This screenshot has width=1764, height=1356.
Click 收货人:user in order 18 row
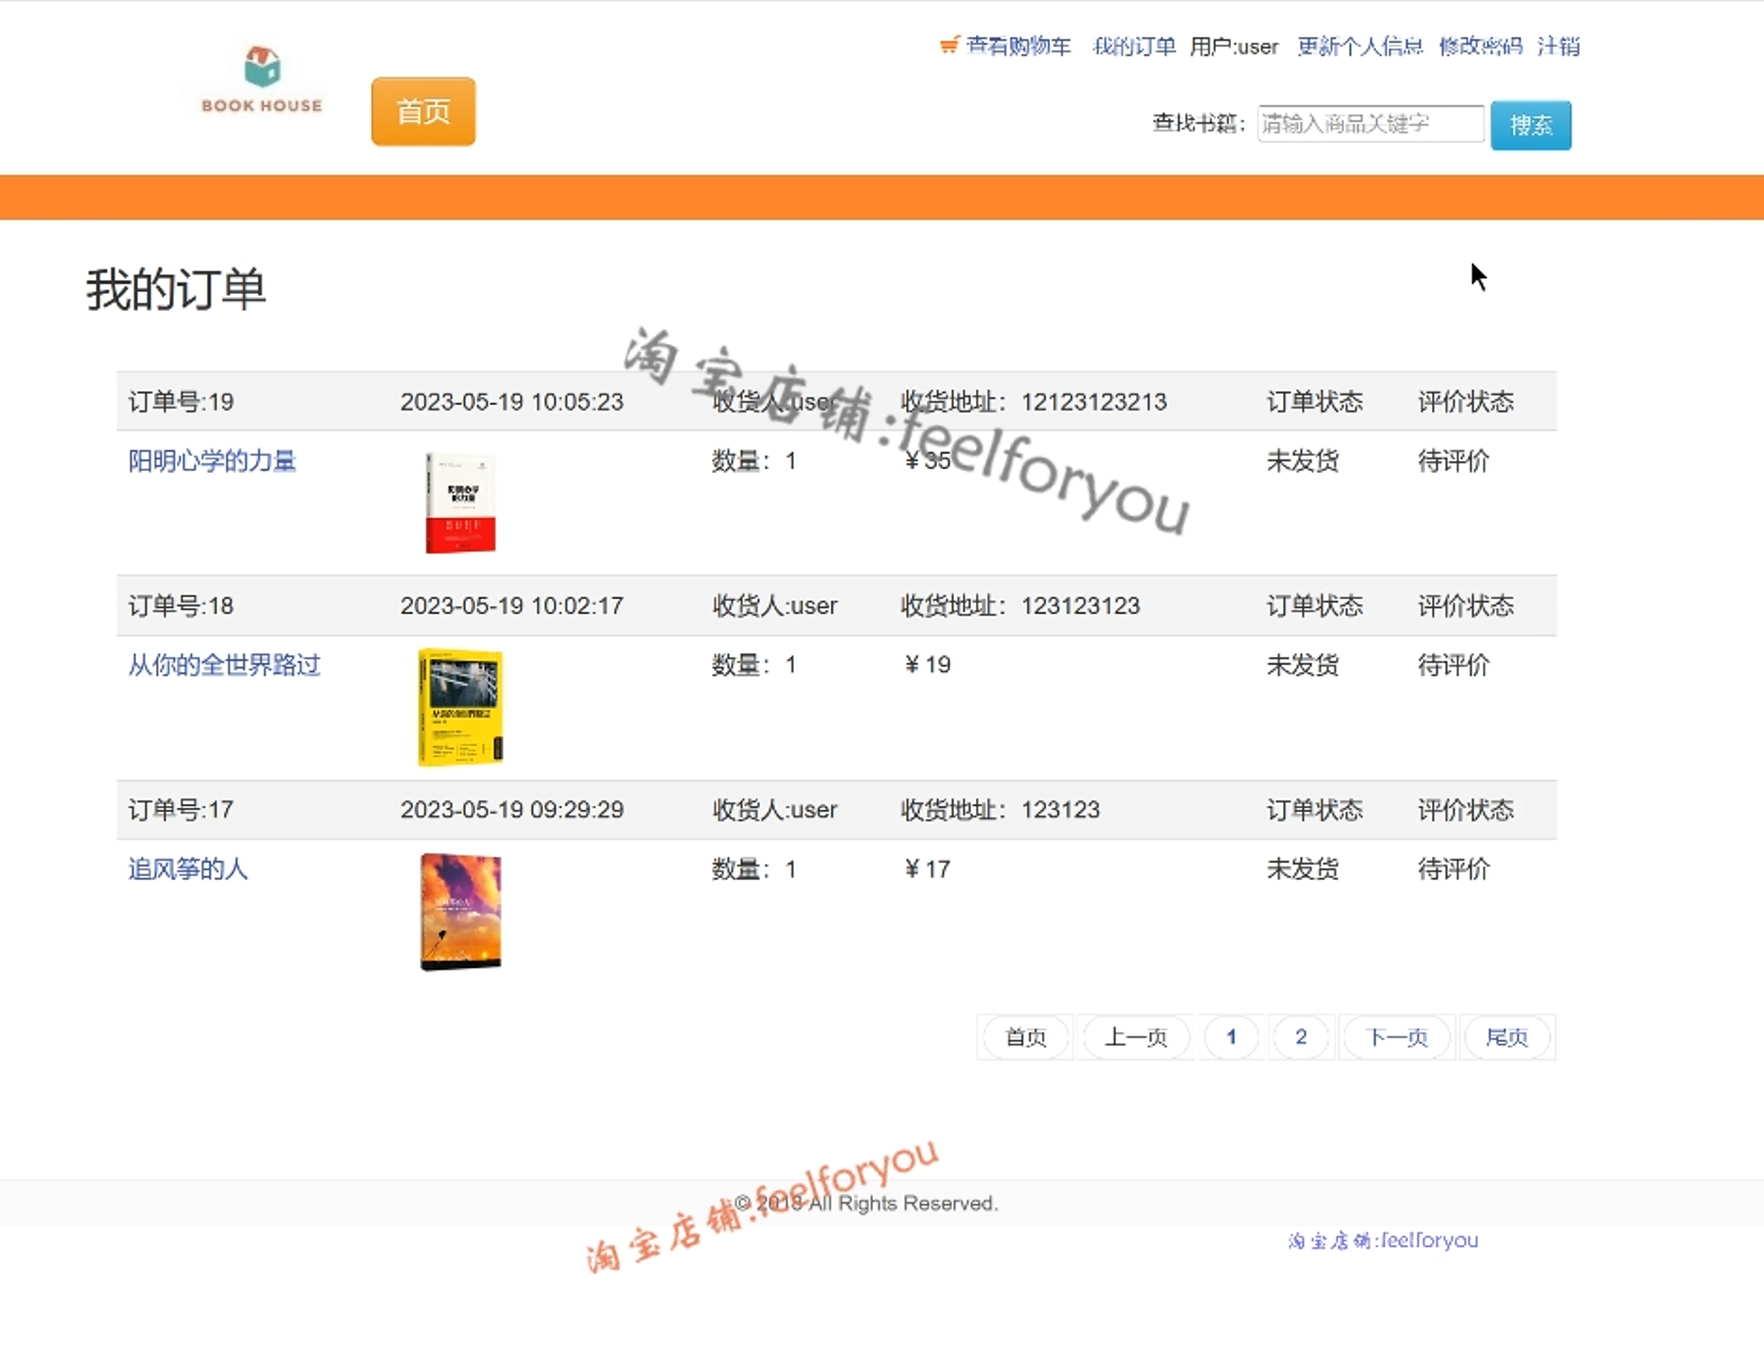click(x=775, y=606)
